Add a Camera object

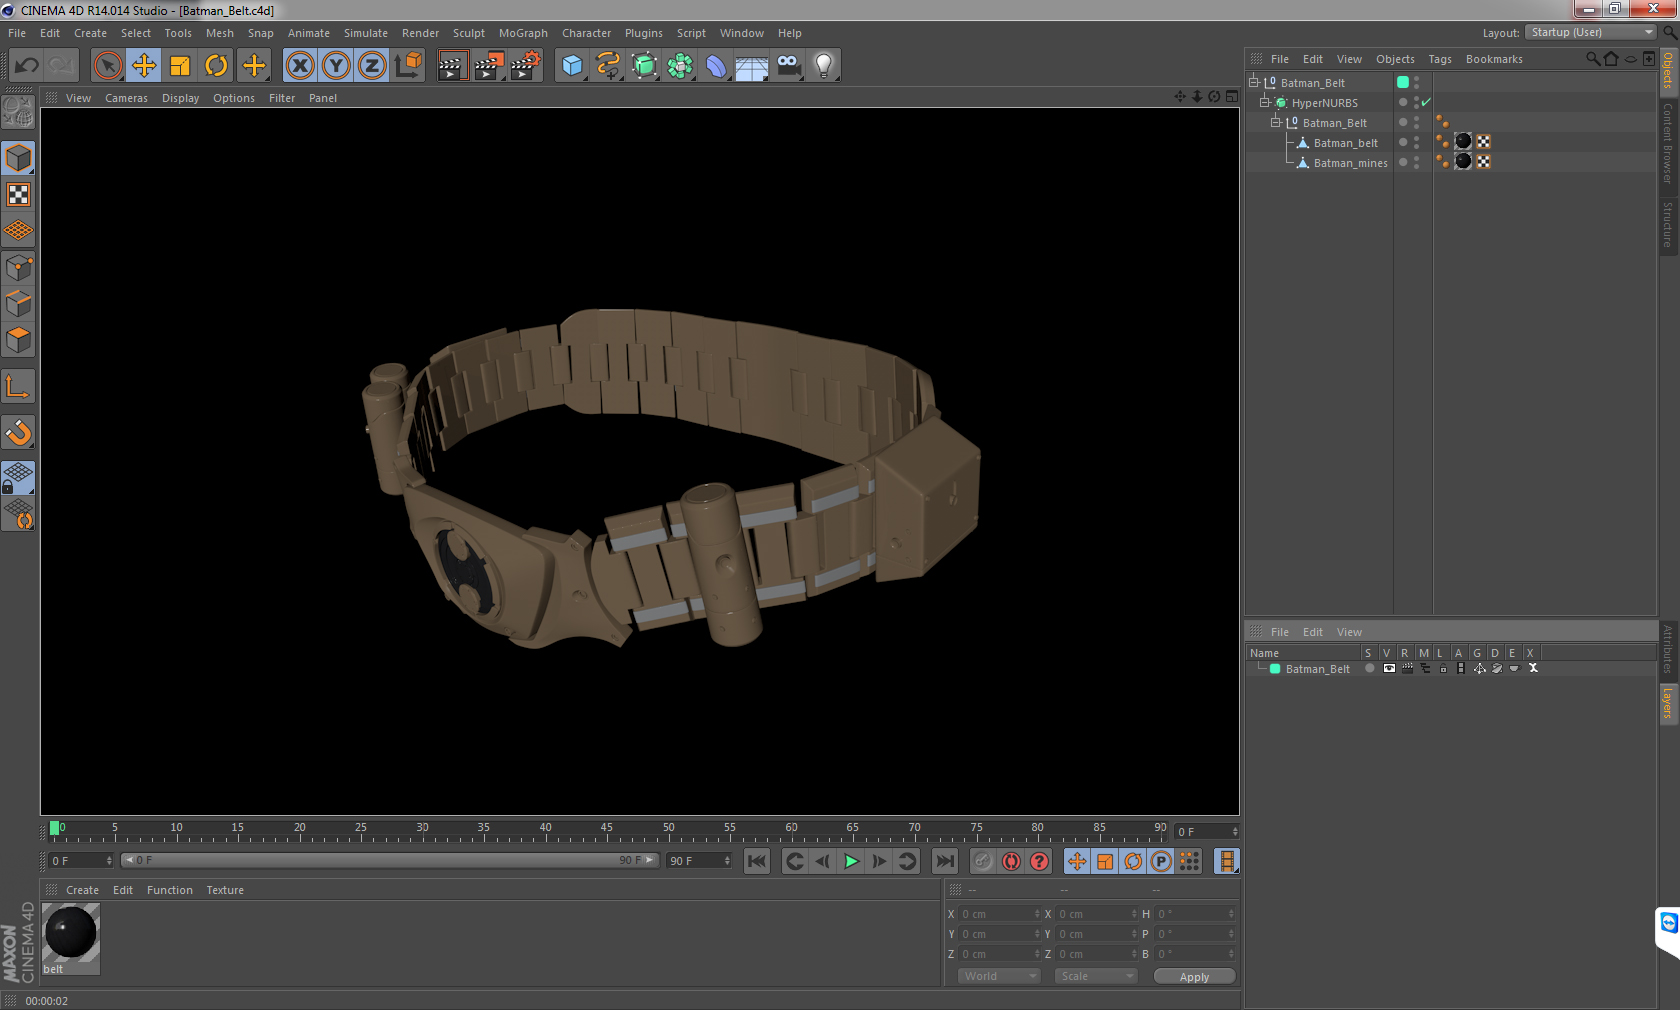pos(789,66)
